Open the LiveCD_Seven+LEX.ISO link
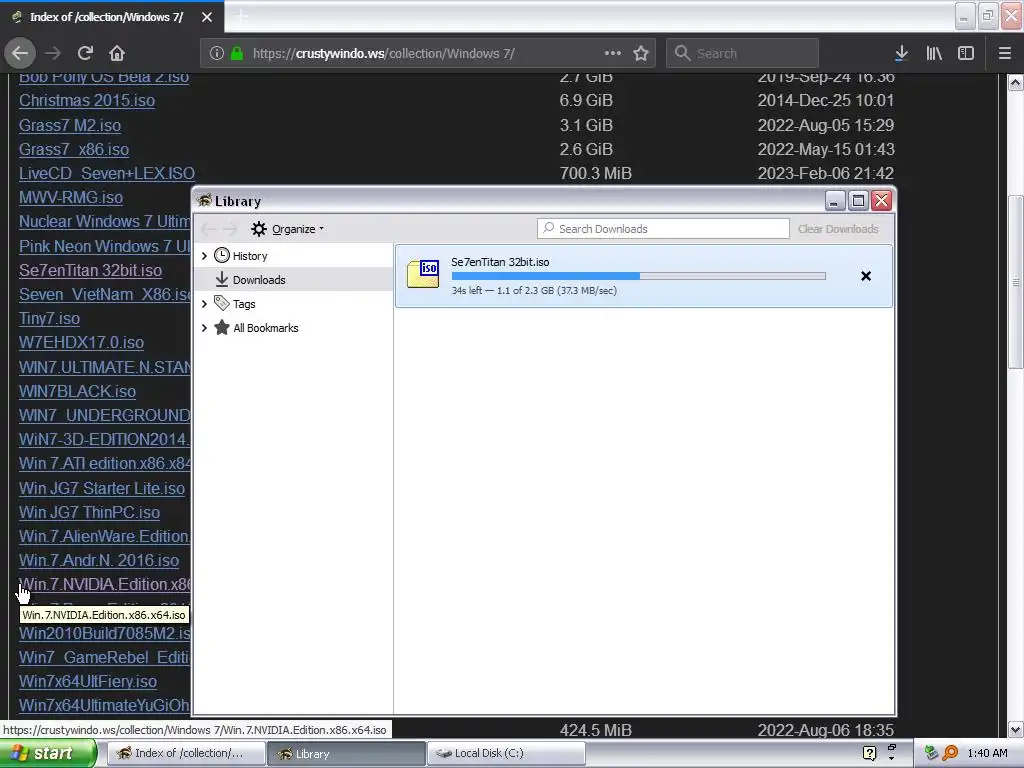Viewport: 1024px width, 768px height. coord(106,173)
